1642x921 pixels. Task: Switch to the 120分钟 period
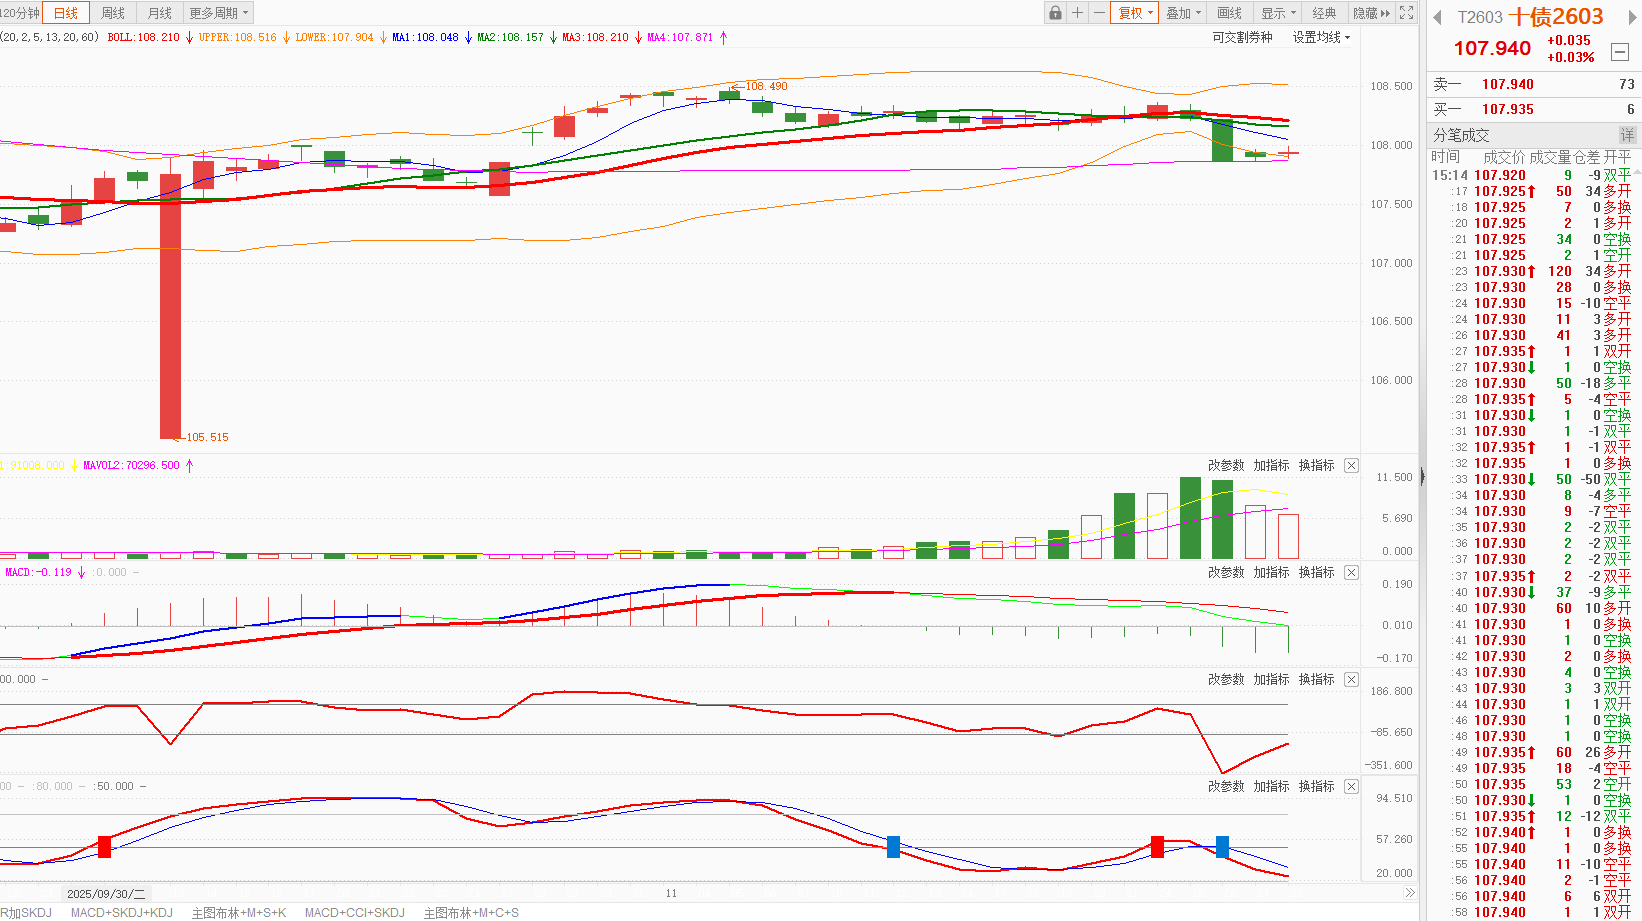20,13
